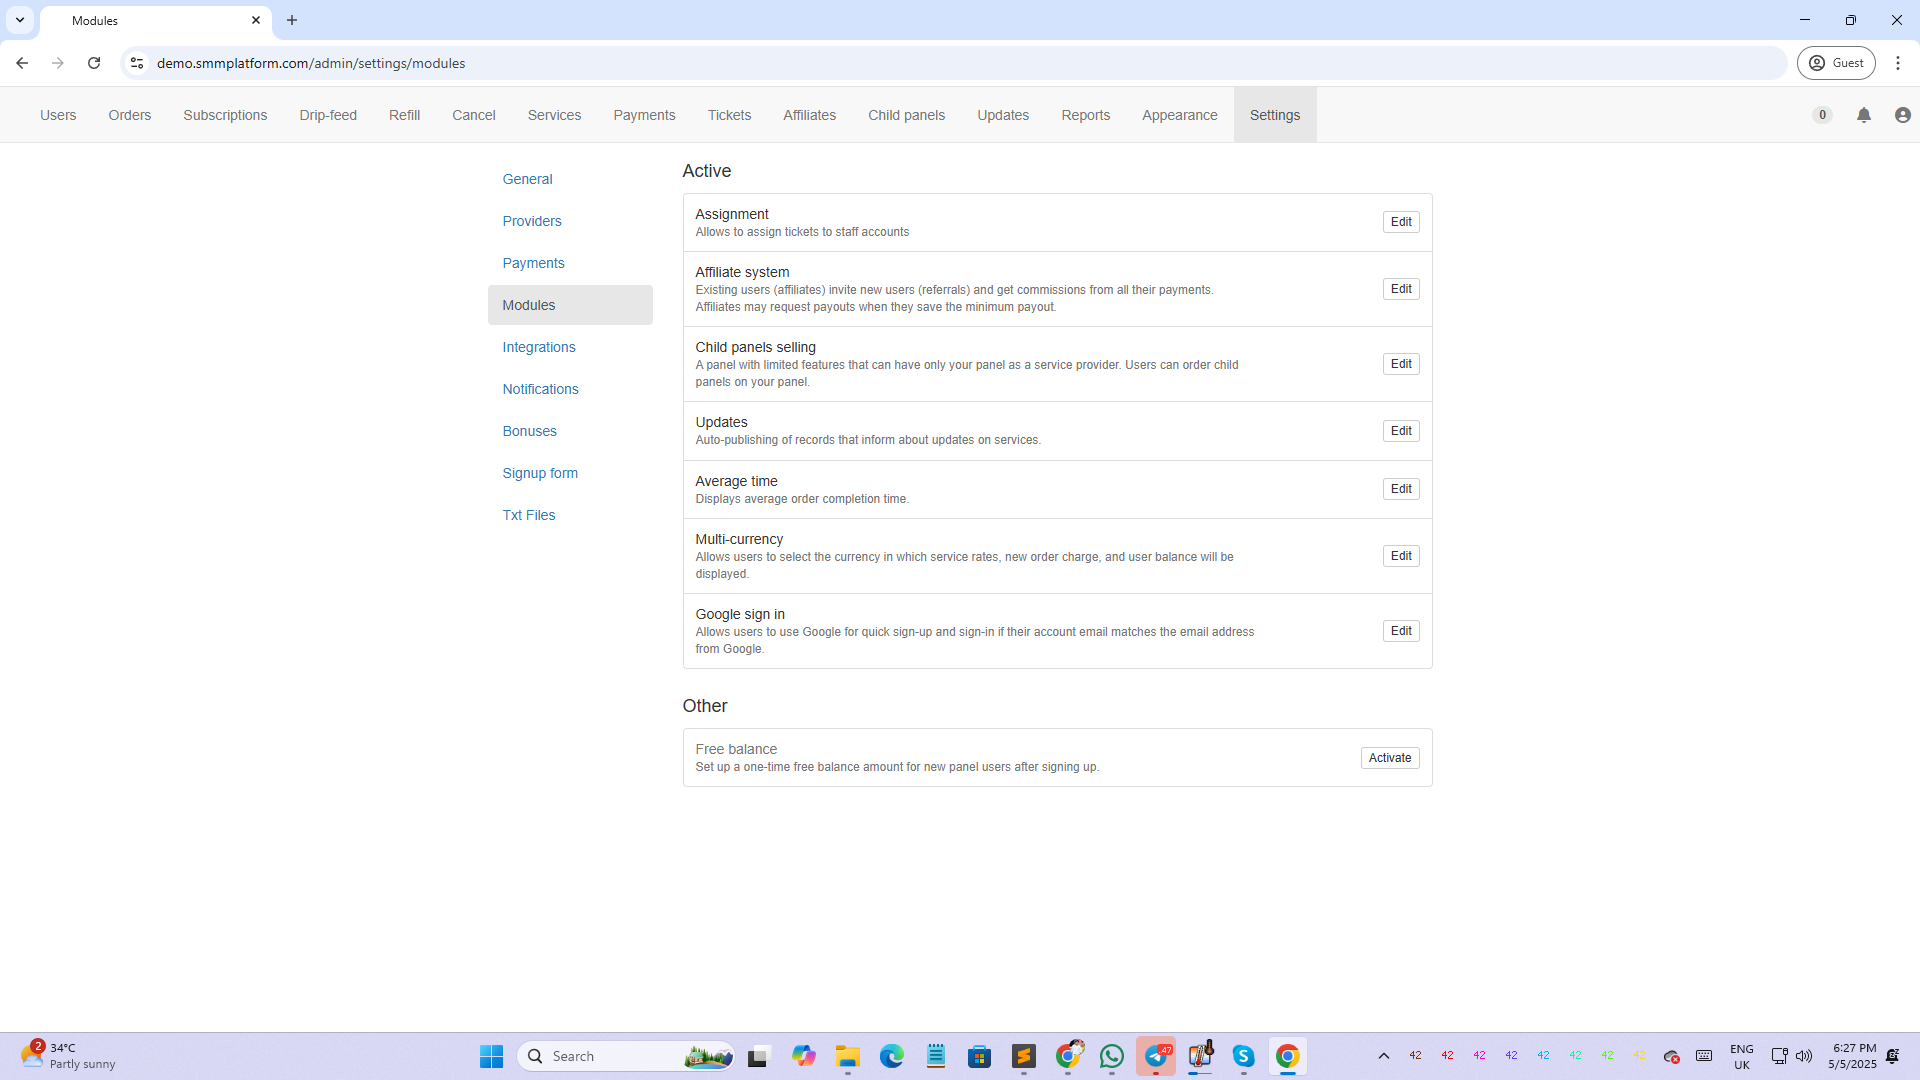Open the admin account profile icon
This screenshot has width=1920, height=1080.
(x=1902, y=115)
